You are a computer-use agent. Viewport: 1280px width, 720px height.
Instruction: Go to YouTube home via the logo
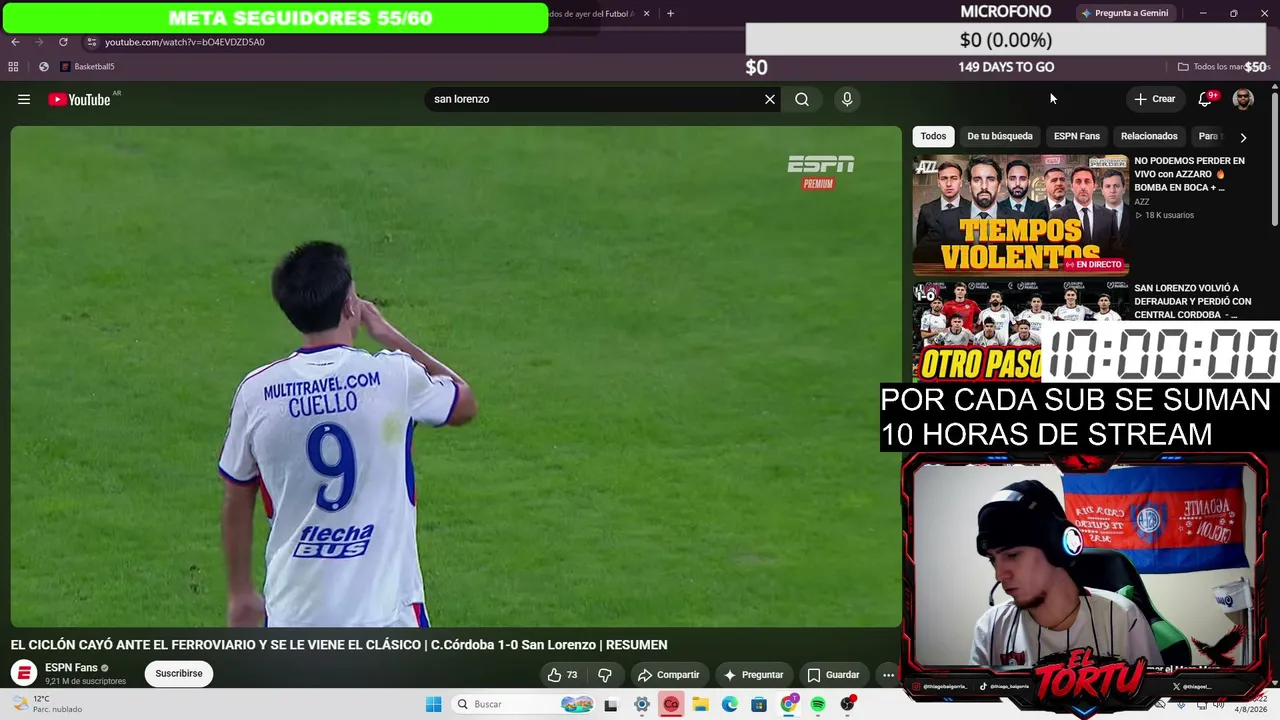(x=79, y=99)
